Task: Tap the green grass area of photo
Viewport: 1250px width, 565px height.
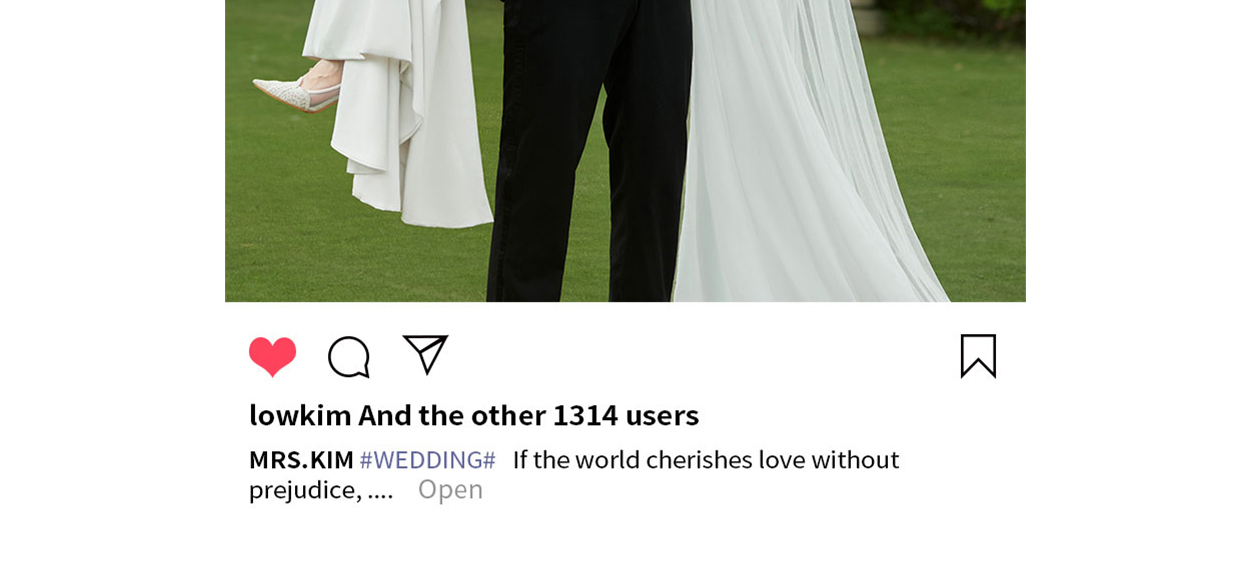Action: point(960,180)
